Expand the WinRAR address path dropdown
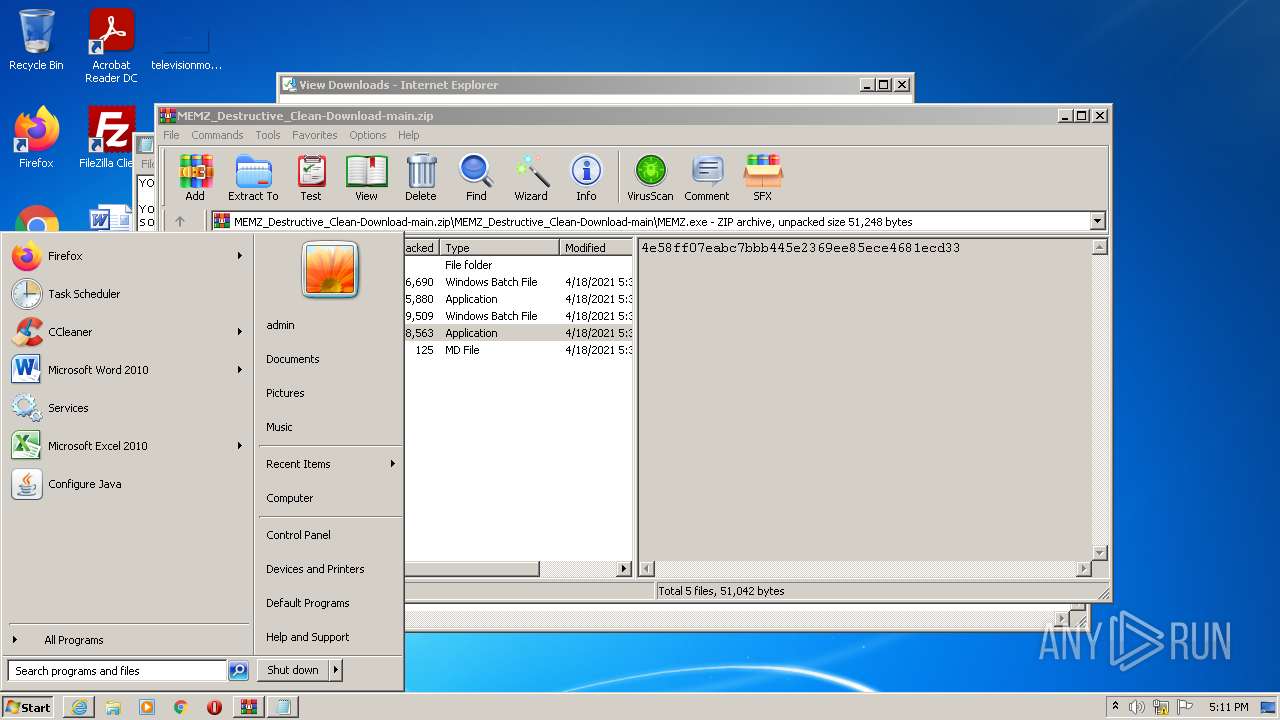 (1097, 222)
